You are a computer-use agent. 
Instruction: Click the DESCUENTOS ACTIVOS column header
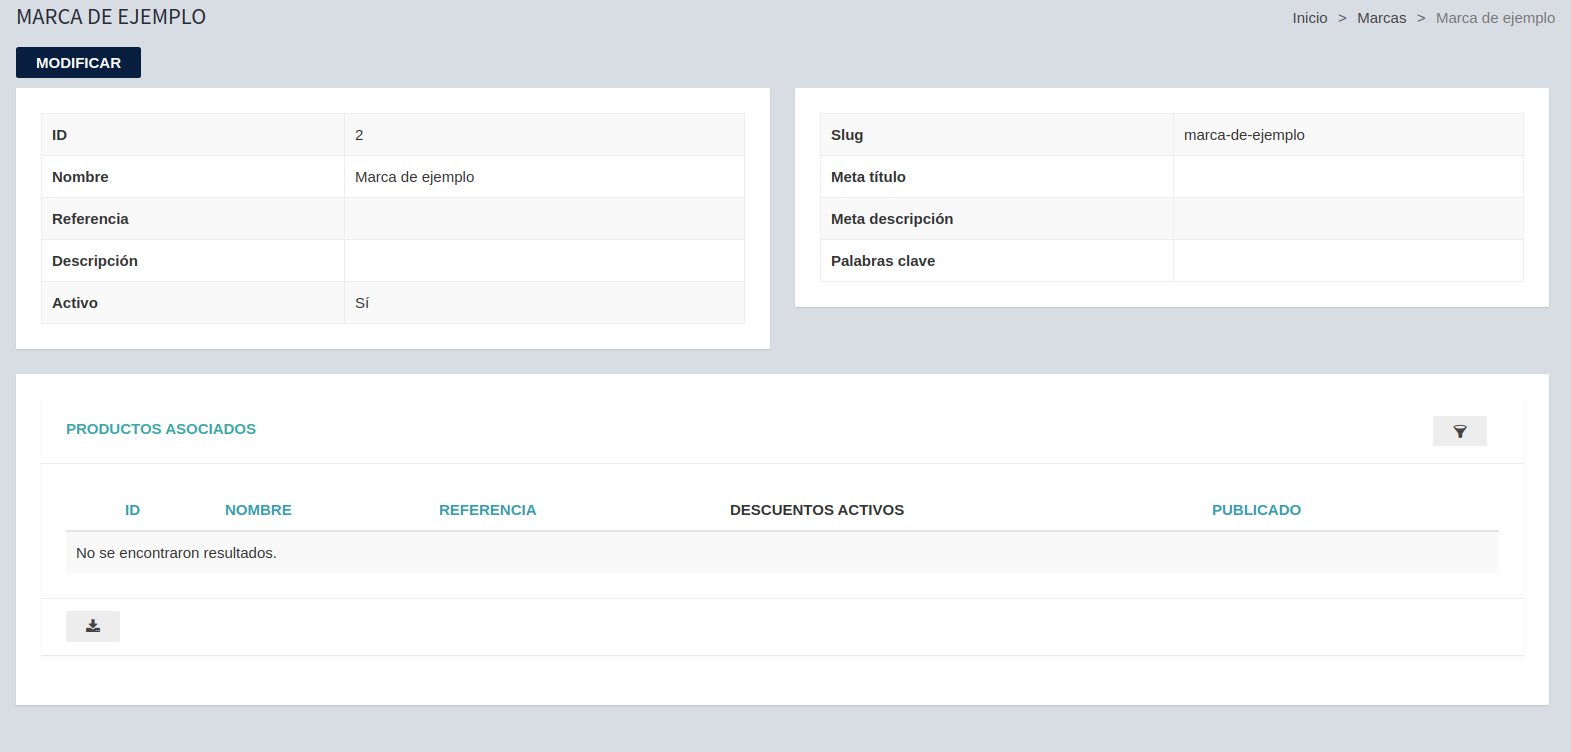[x=816, y=510]
